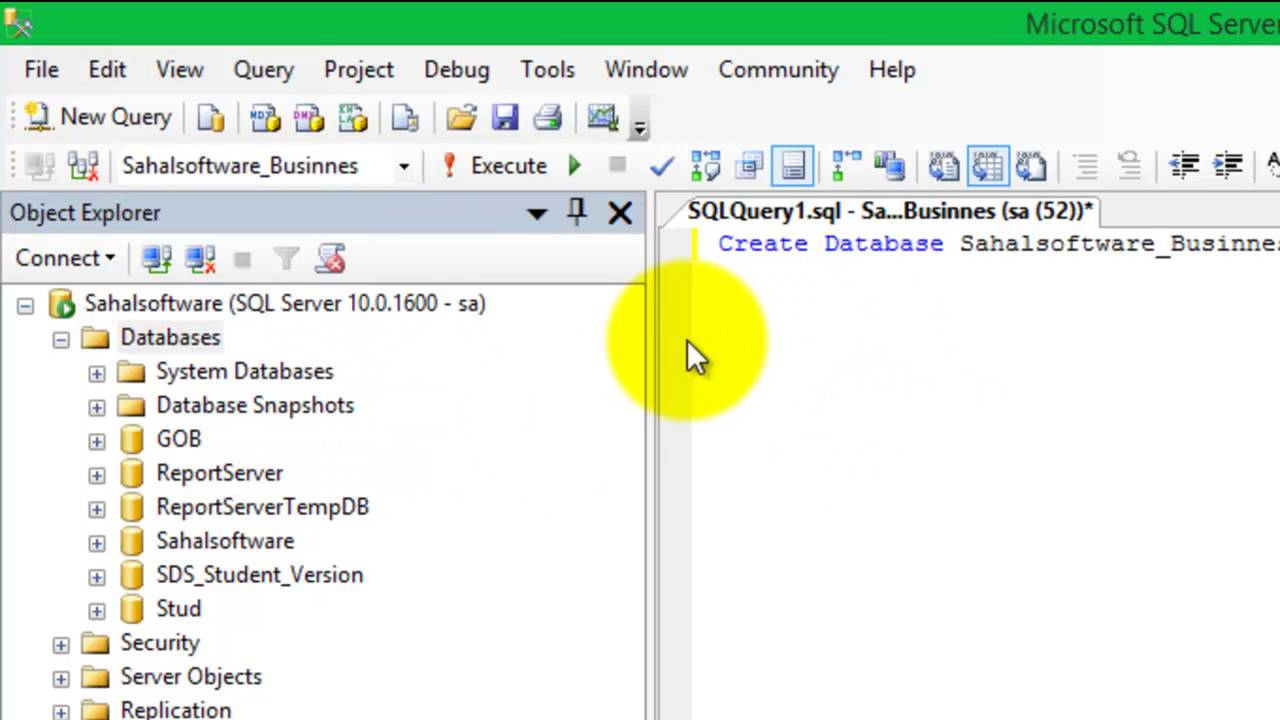Image resolution: width=1280 pixels, height=720 pixels.
Task: Click the Filter funnel icon in Object Explorer
Action: (x=286, y=260)
